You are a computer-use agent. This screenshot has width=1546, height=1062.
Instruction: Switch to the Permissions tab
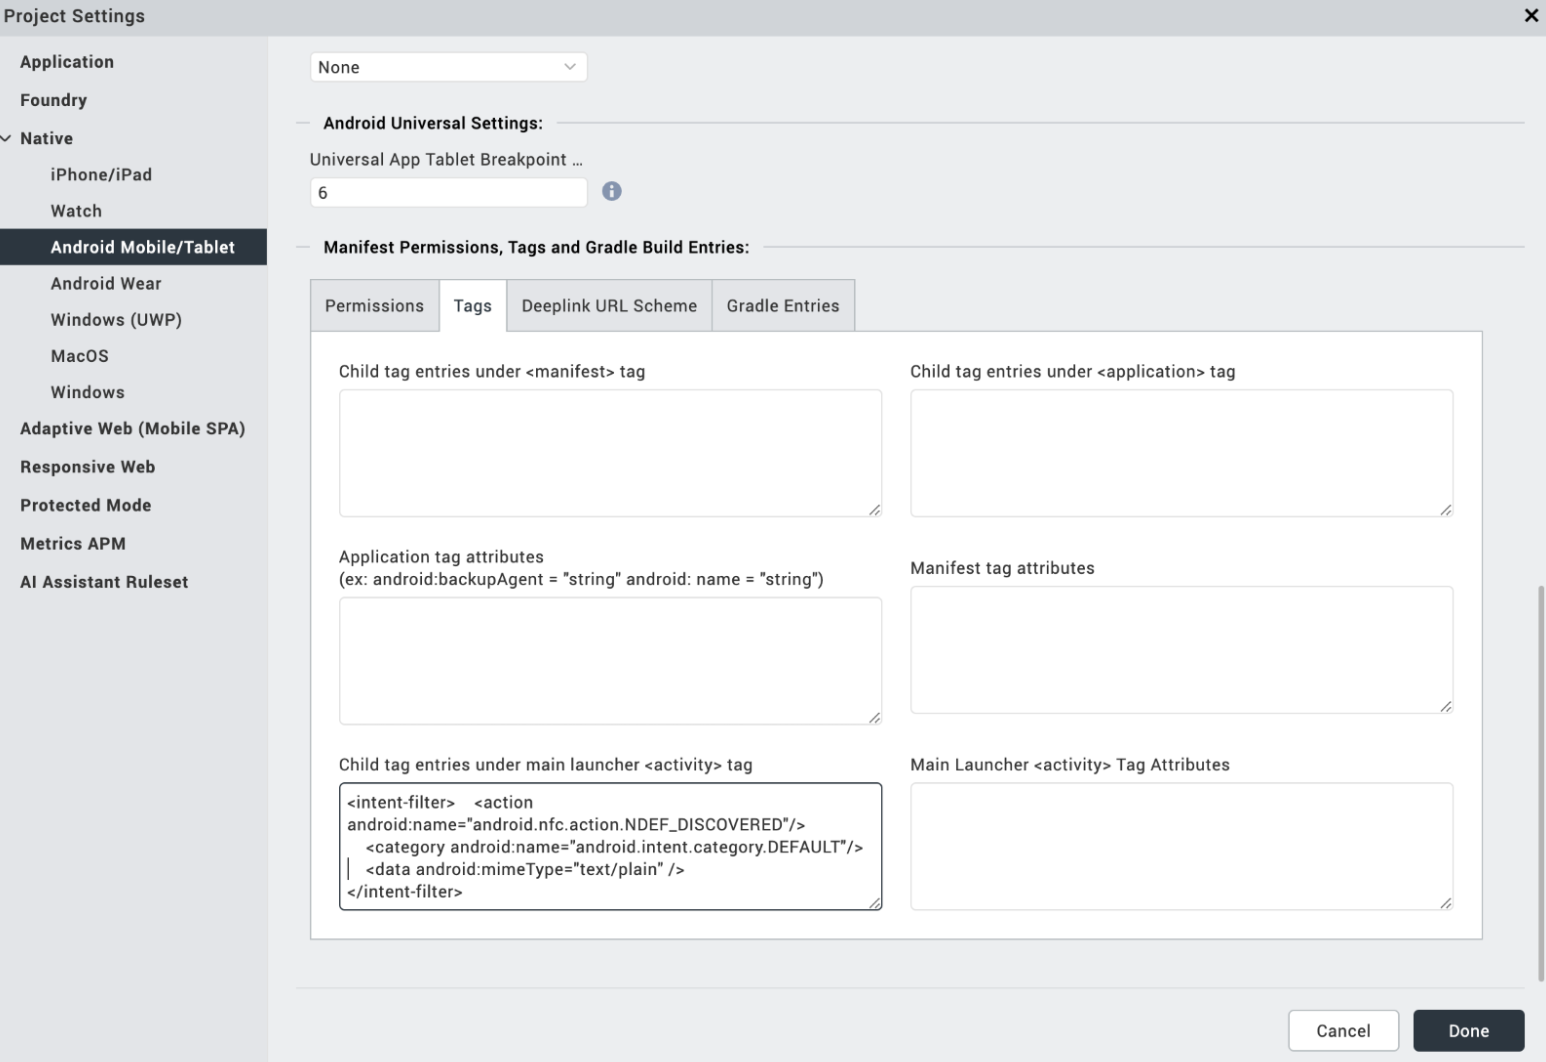point(374,306)
